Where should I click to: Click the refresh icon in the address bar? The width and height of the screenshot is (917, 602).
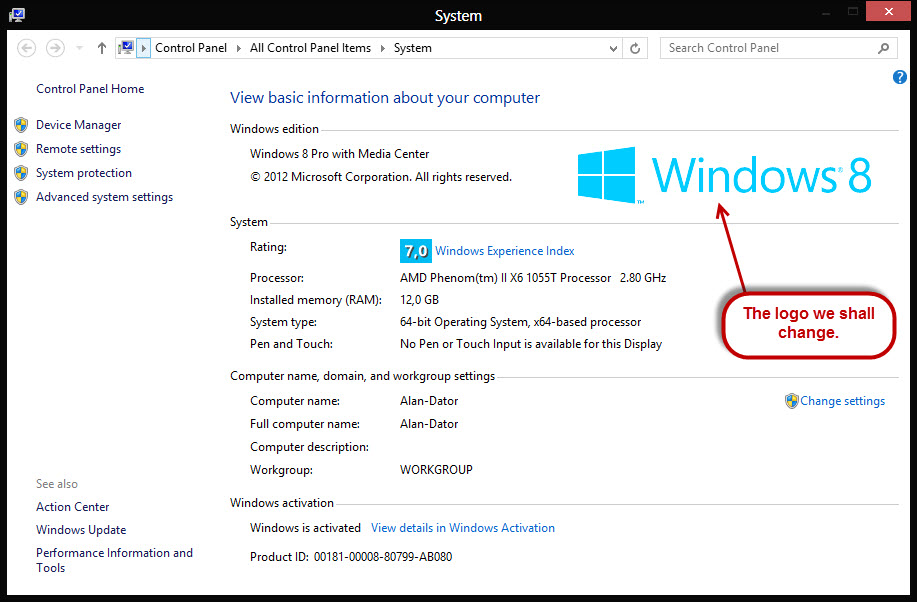click(x=635, y=47)
